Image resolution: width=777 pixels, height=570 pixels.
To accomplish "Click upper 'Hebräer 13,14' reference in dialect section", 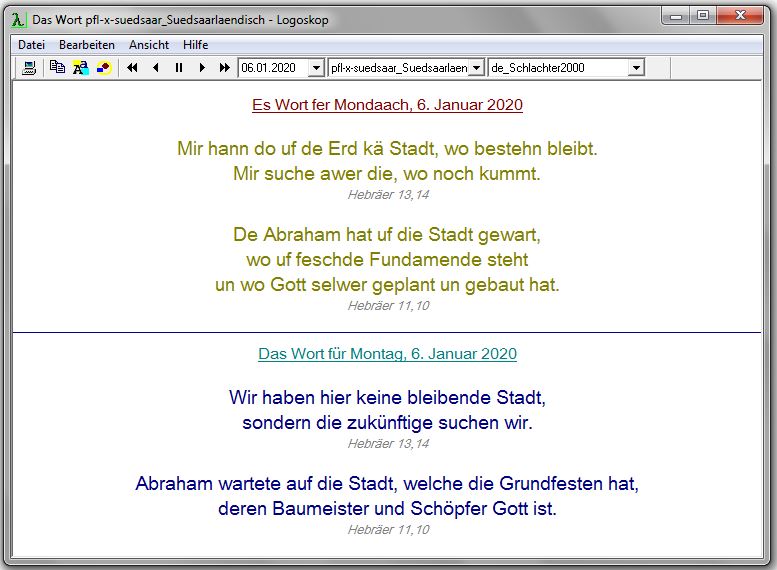I will pos(388,195).
